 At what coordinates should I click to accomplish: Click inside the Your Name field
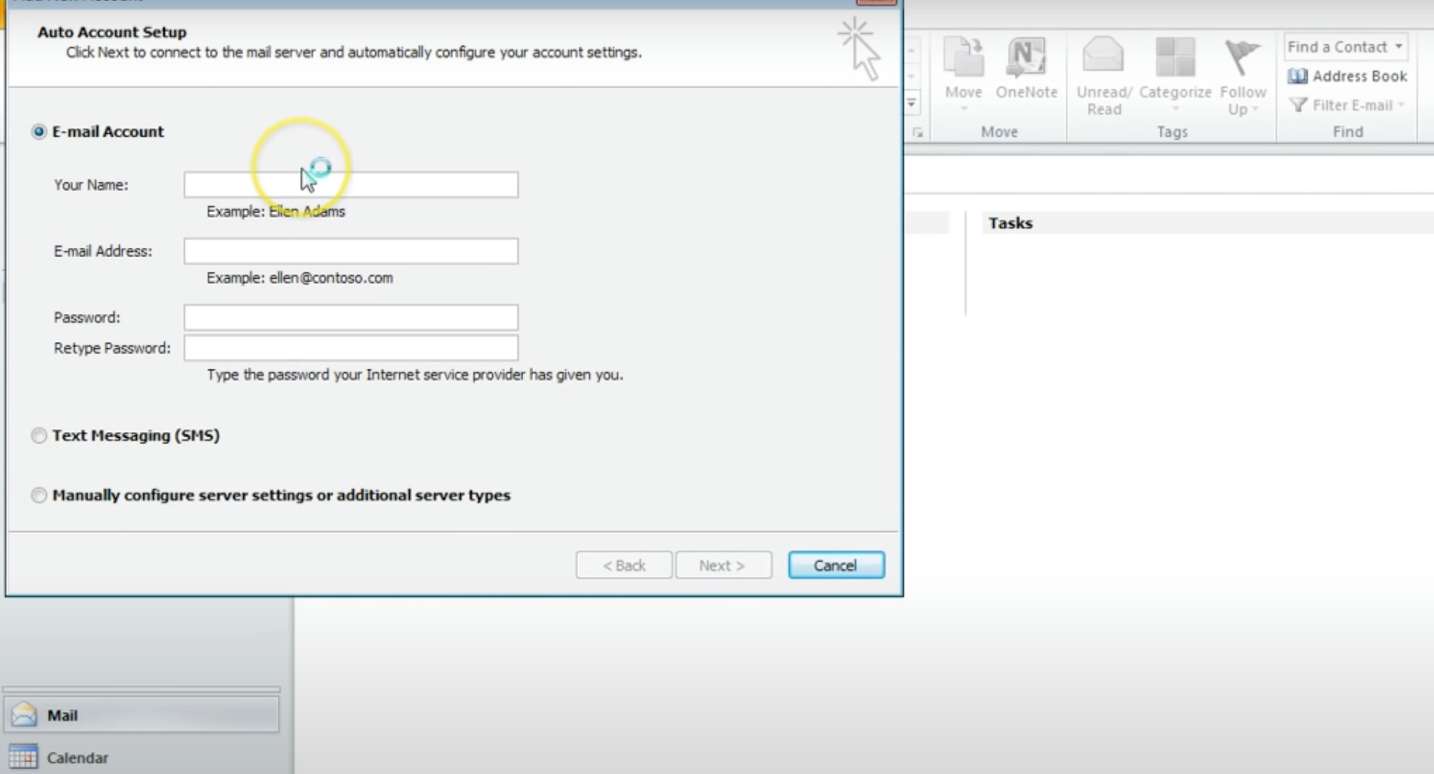click(x=350, y=184)
